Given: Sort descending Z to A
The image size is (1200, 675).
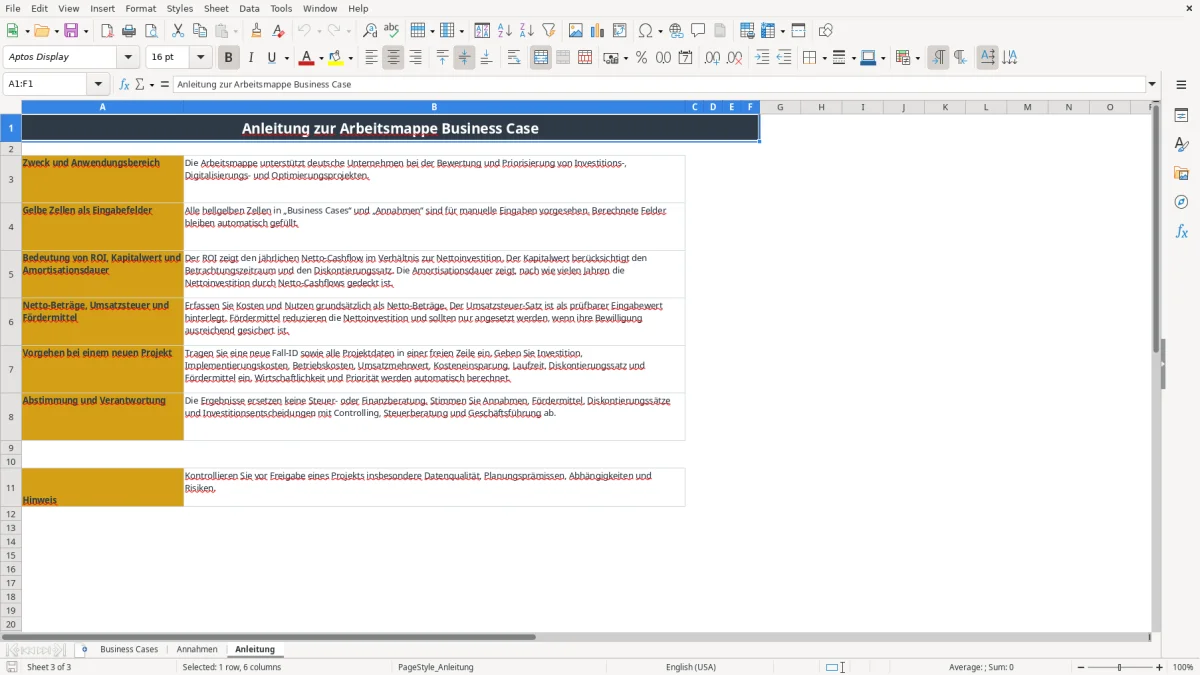Looking at the screenshot, I should (x=527, y=31).
